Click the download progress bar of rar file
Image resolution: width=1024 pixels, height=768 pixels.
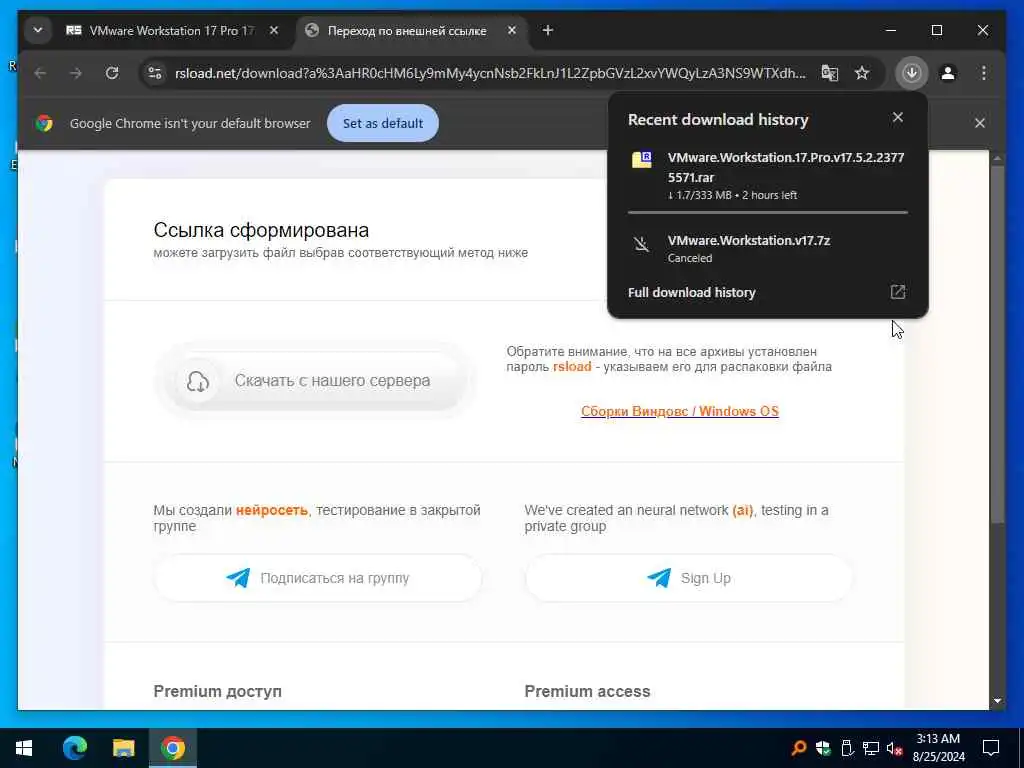(768, 212)
